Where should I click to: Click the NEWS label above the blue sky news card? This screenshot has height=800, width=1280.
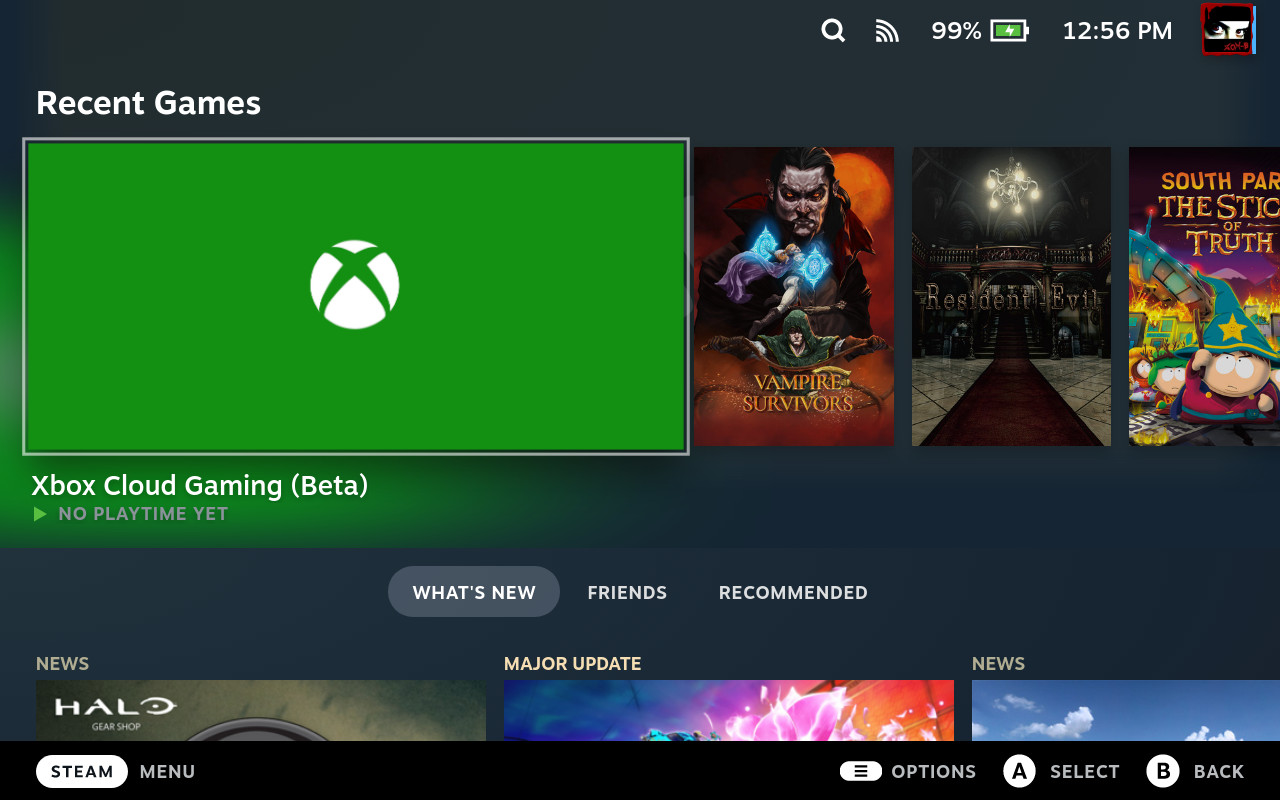(998, 664)
